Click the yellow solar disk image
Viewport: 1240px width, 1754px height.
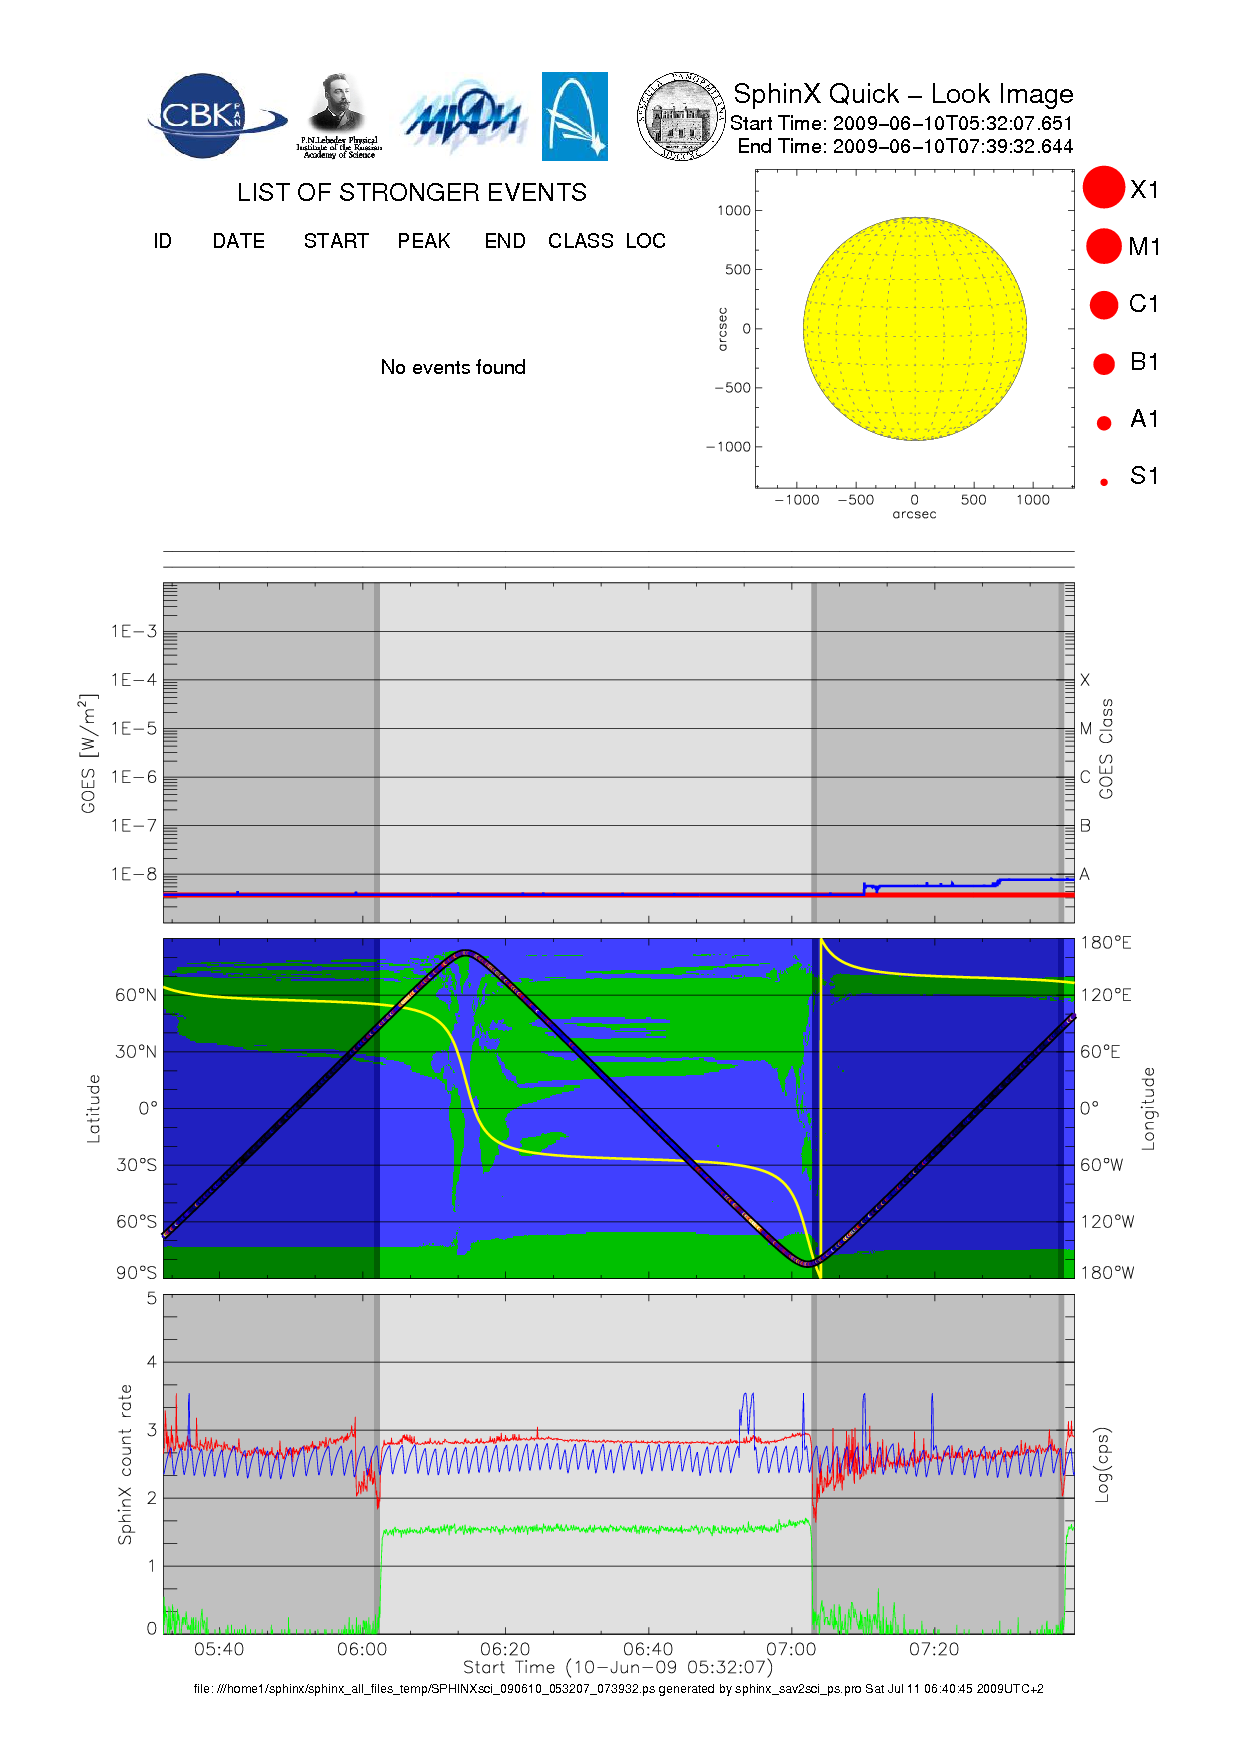pos(915,328)
